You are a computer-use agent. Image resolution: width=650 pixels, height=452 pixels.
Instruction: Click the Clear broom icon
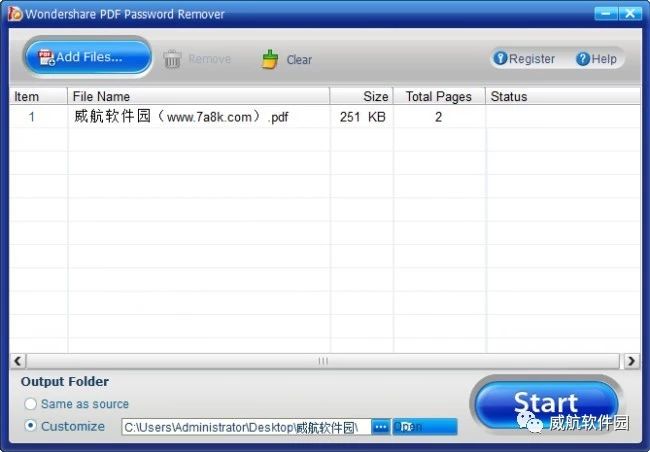pos(270,59)
